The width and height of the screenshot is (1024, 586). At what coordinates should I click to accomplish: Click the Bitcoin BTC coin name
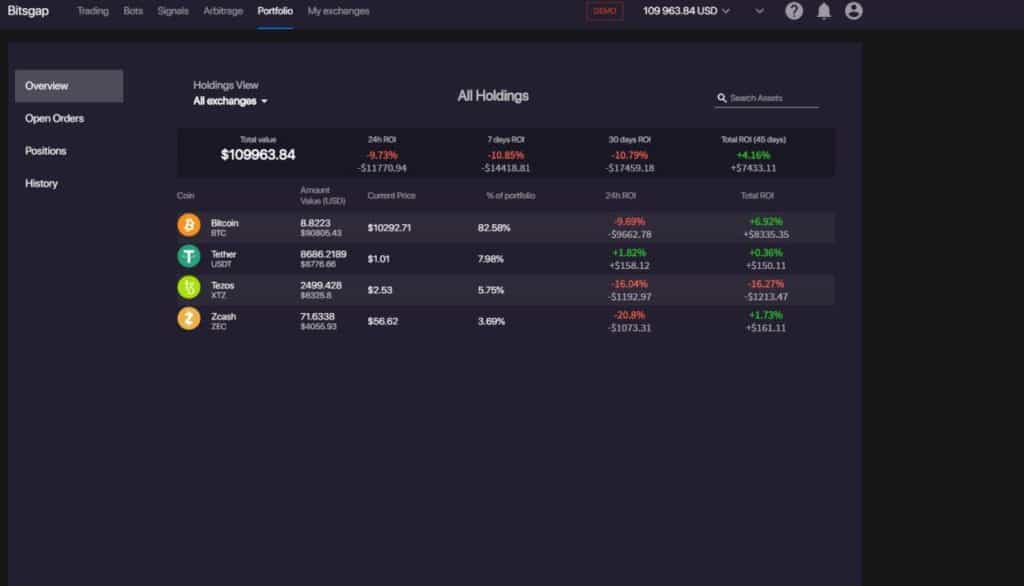[x=224, y=227]
